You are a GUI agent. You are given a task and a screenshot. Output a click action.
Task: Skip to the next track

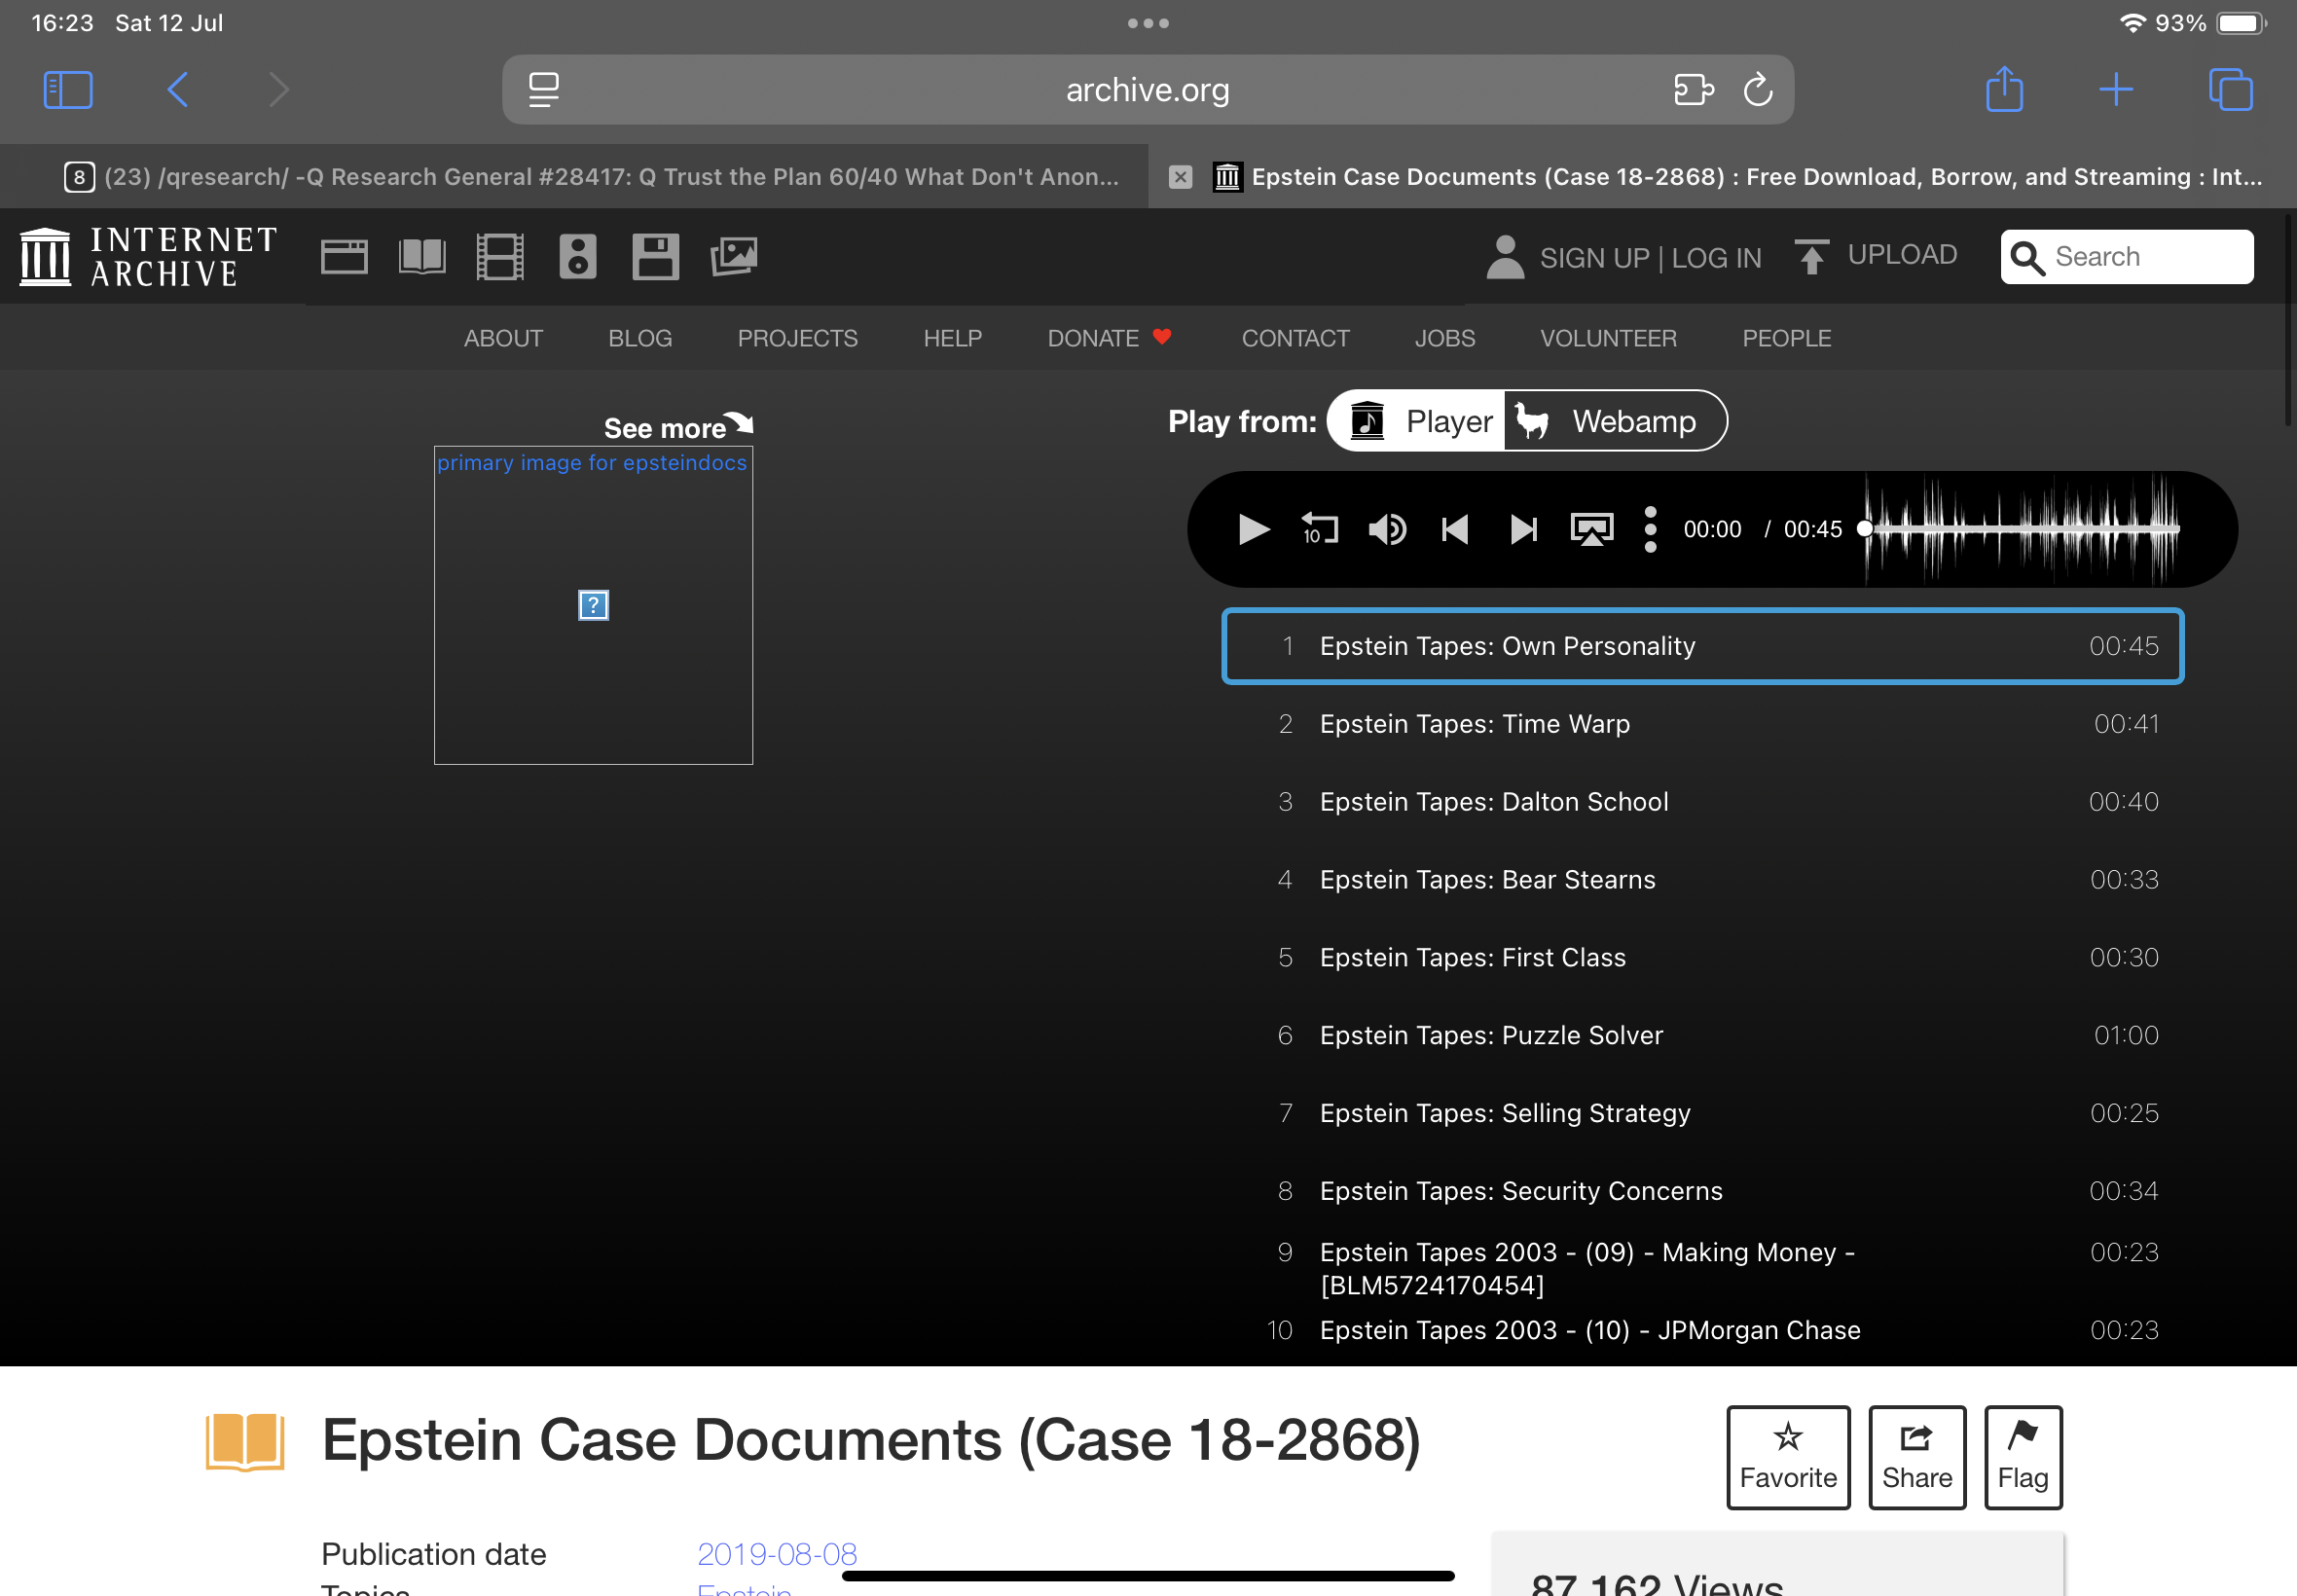[x=1523, y=529]
